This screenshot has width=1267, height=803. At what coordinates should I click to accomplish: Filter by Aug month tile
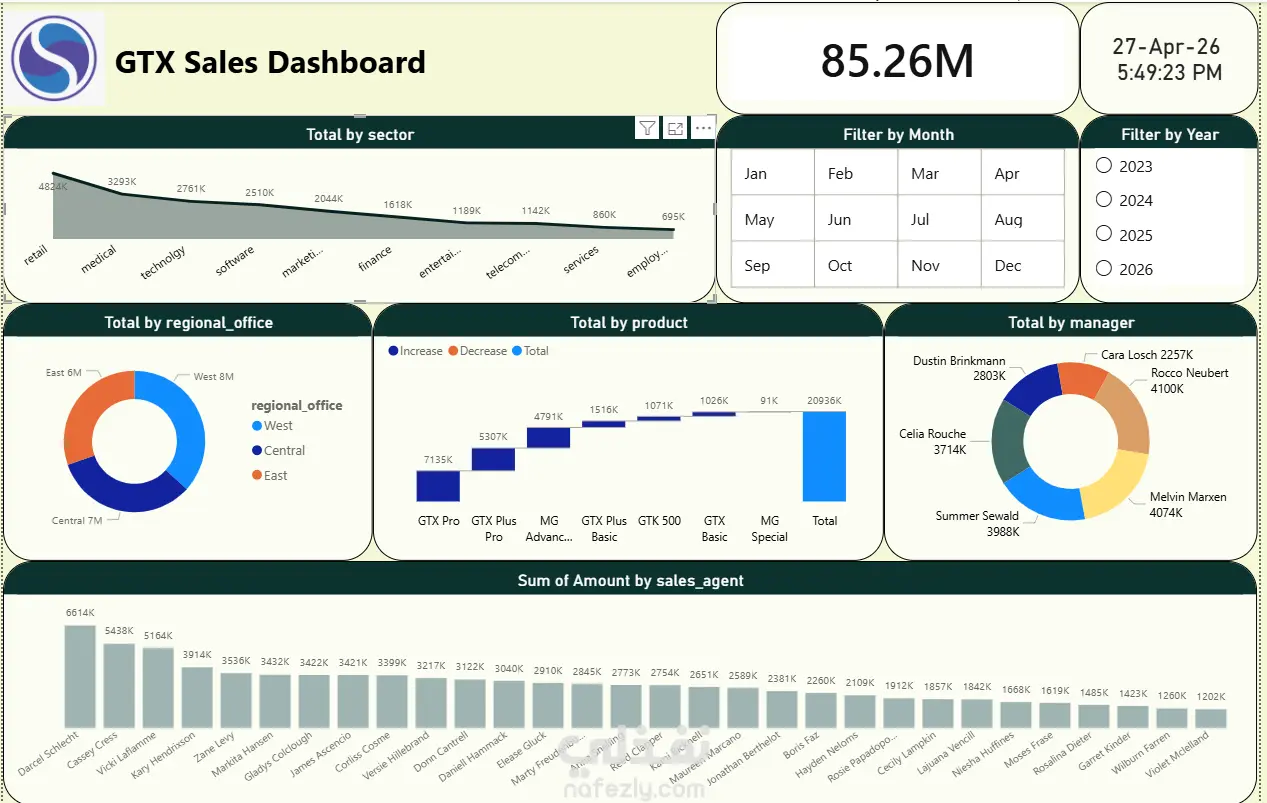click(x=1023, y=219)
